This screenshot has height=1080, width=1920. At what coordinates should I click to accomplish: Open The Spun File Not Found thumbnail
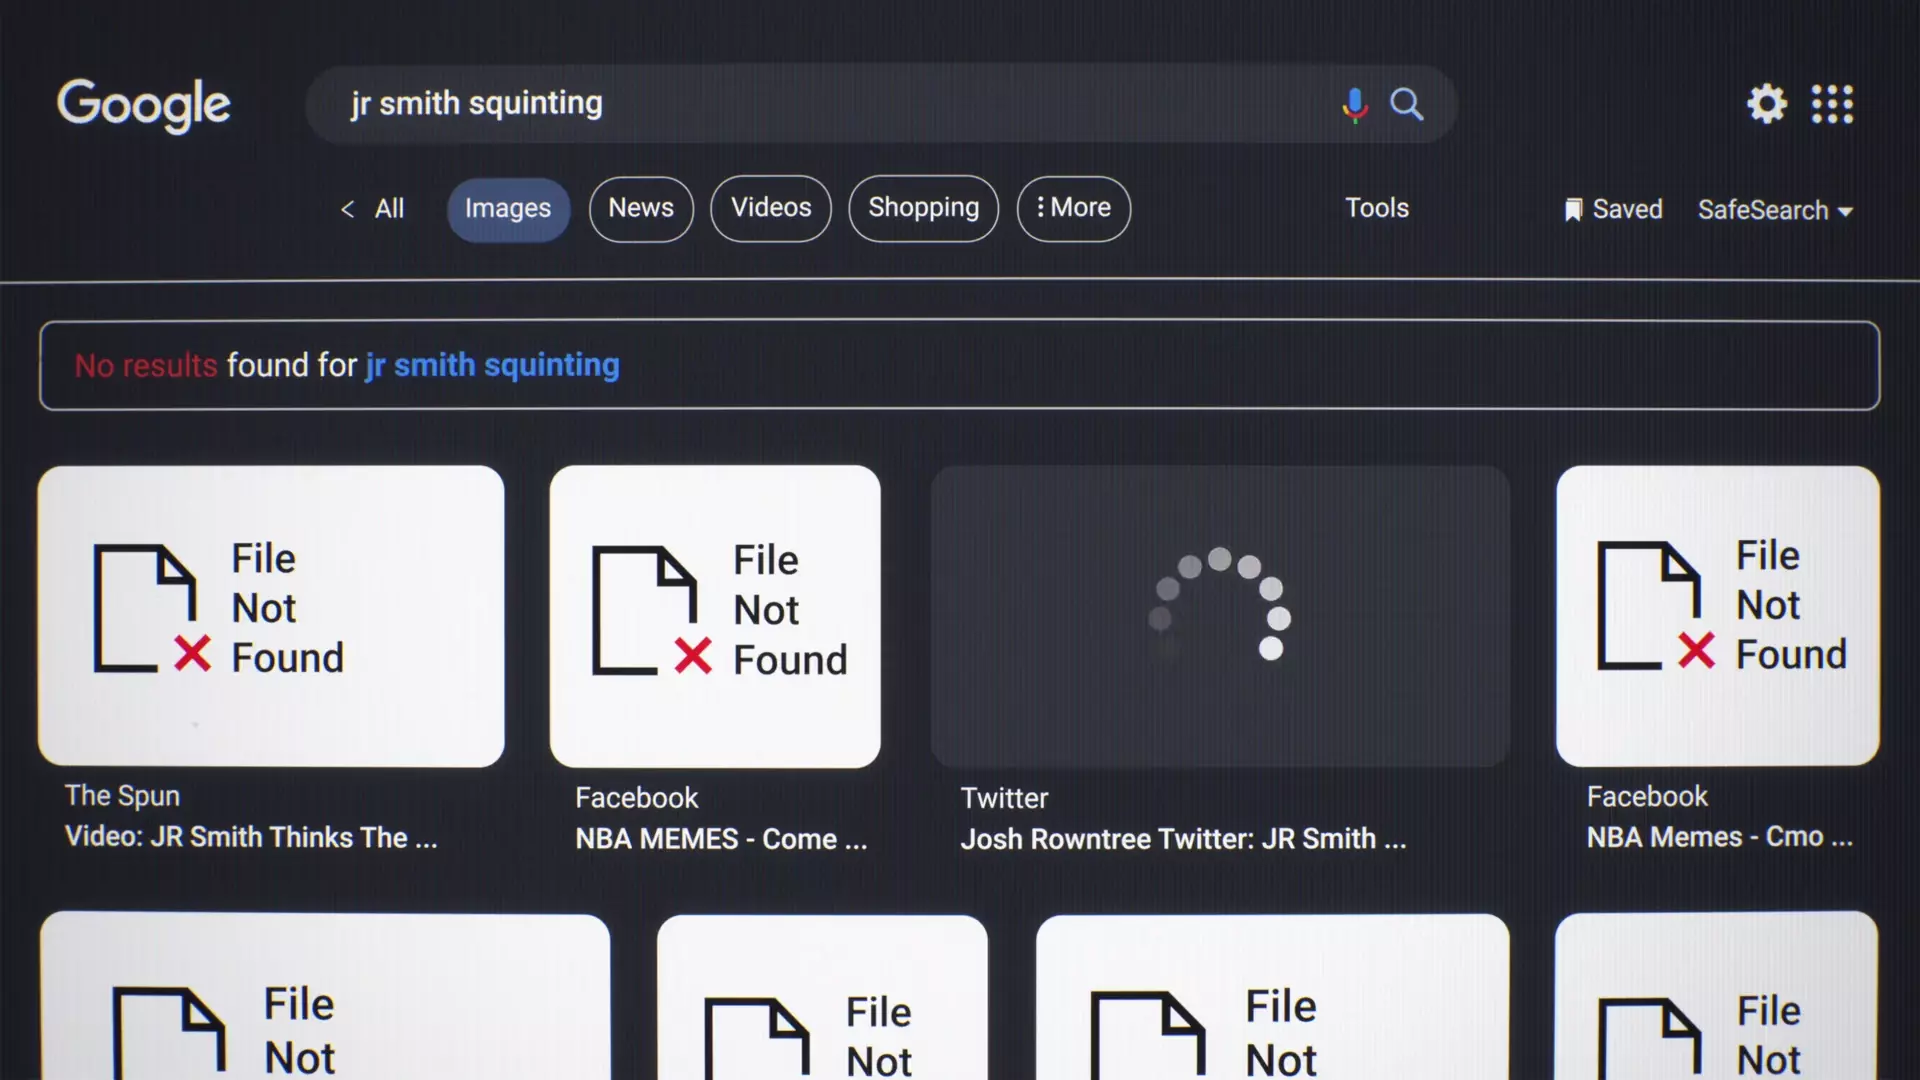click(x=271, y=615)
